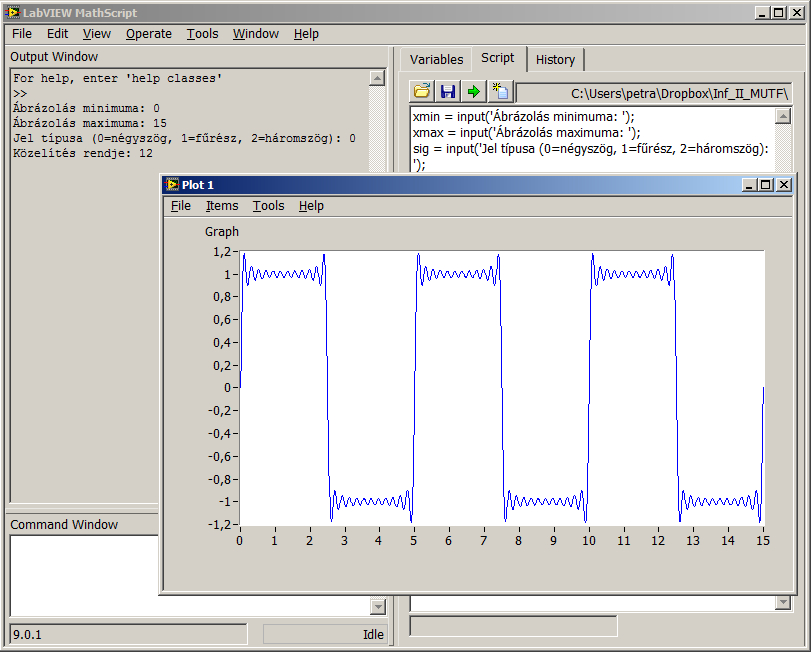Maximize the Plot 1 window
Screen dimensions: 811x652
pyautogui.click(x=766, y=185)
